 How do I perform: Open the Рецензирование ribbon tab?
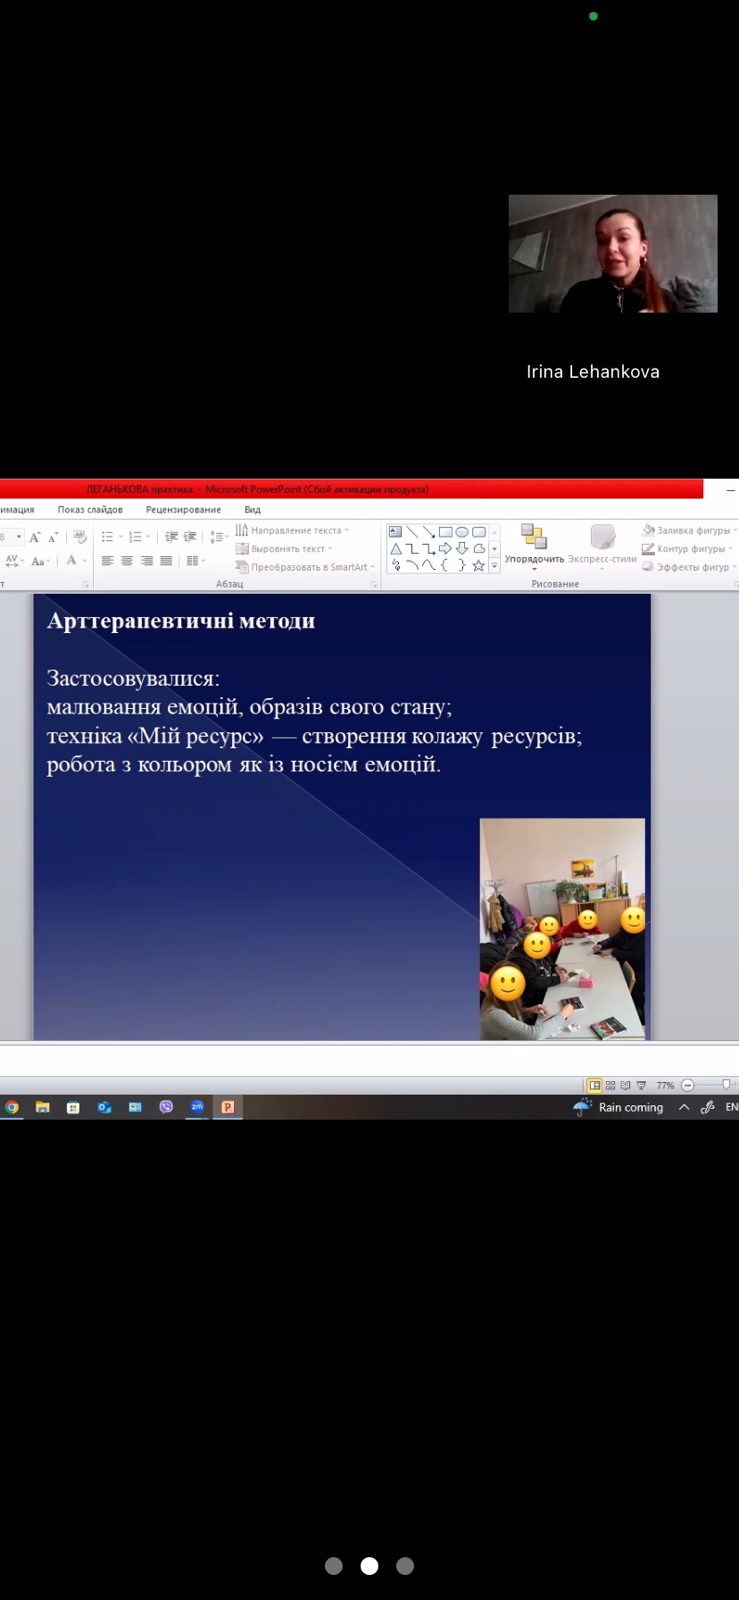[x=183, y=509]
